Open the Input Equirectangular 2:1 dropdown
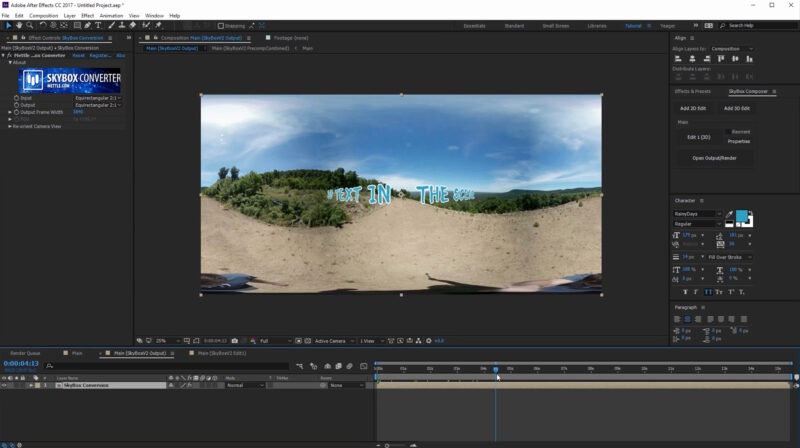Viewport: 800px width, 448px height. (97, 98)
